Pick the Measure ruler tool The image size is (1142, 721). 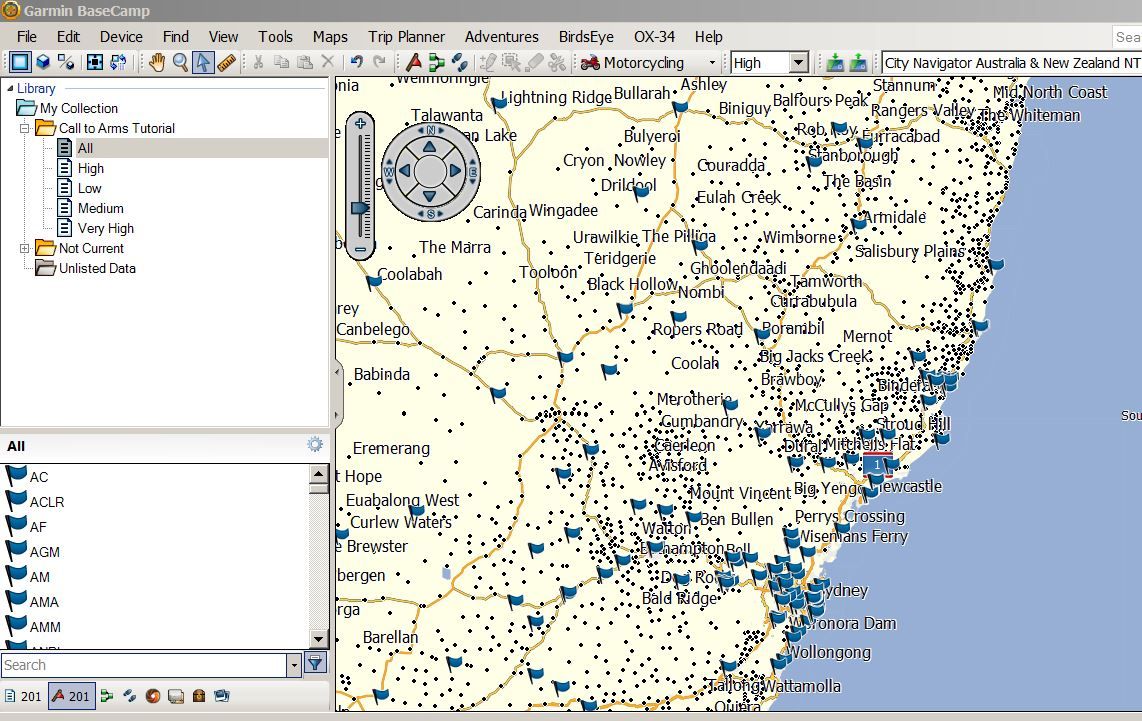coord(227,63)
